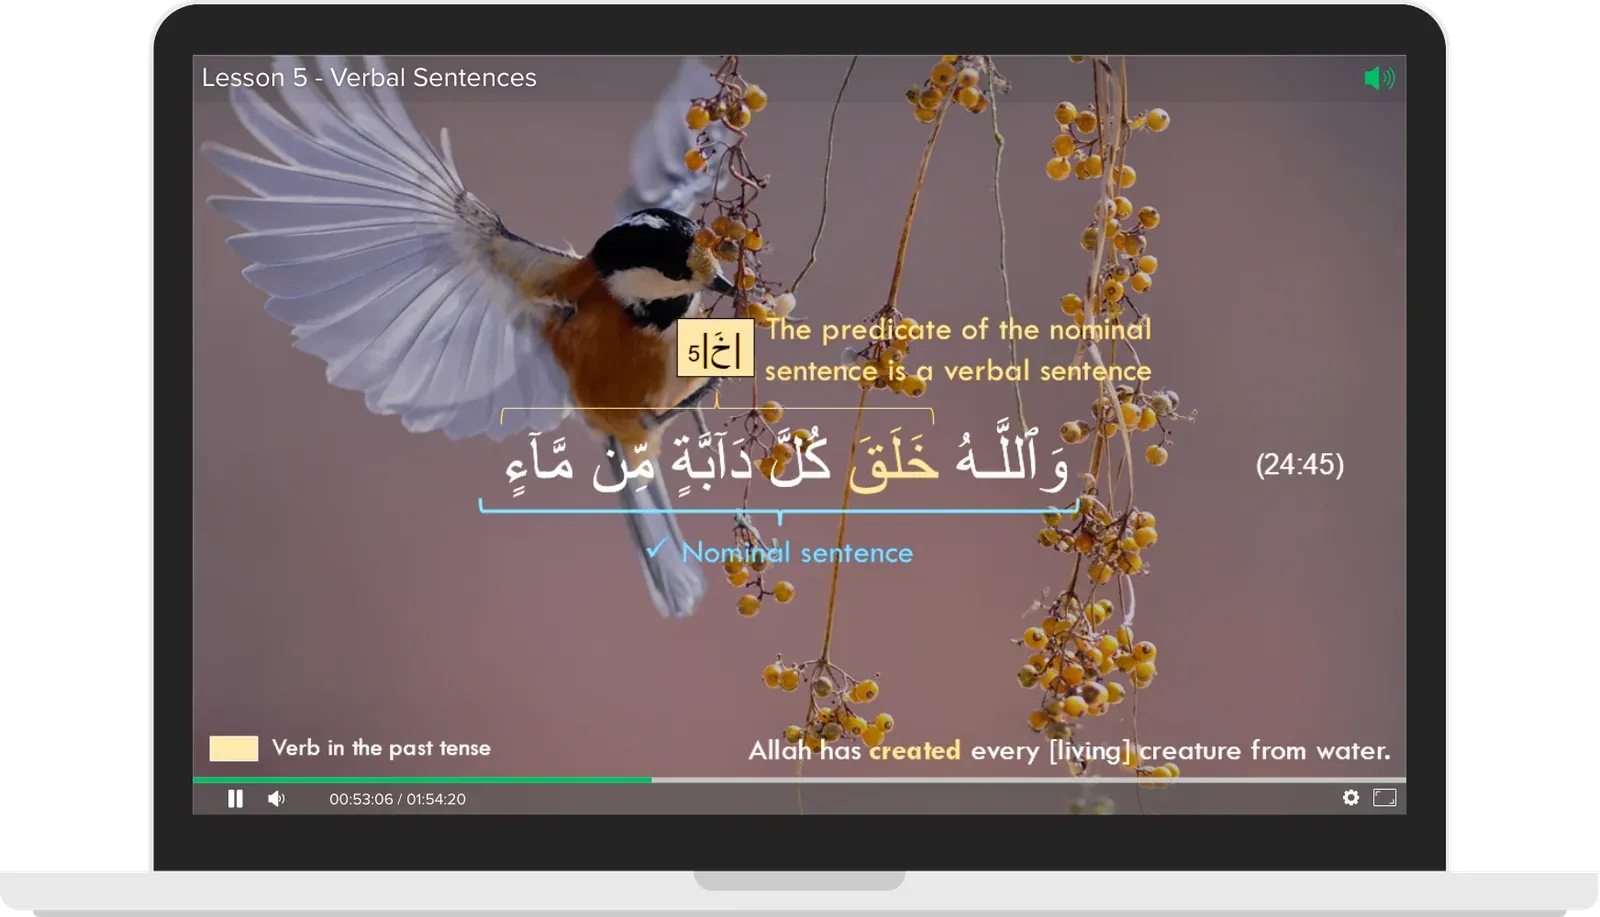The width and height of the screenshot is (1600, 917).
Task: Click the yellow legend swatch for past tense verb
Action: (x=233, y=746)
